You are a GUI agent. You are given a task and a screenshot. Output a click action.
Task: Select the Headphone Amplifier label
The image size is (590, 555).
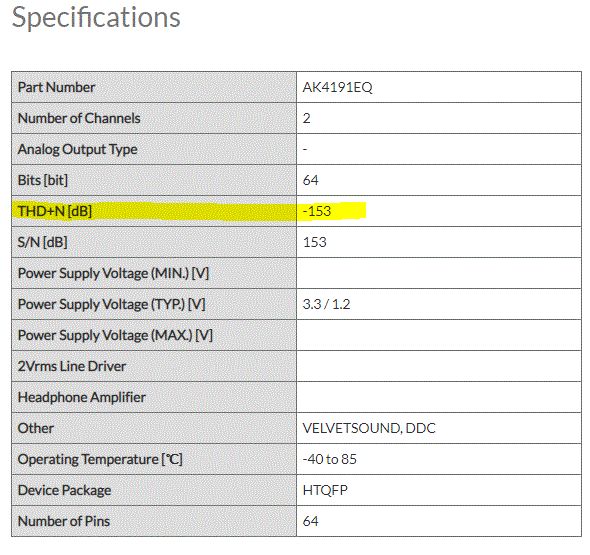[x=82, y=397]
